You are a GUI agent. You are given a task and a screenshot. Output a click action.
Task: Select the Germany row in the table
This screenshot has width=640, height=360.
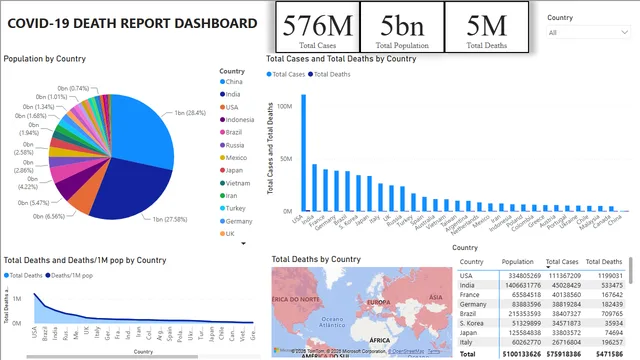click(x=542, y=304)
